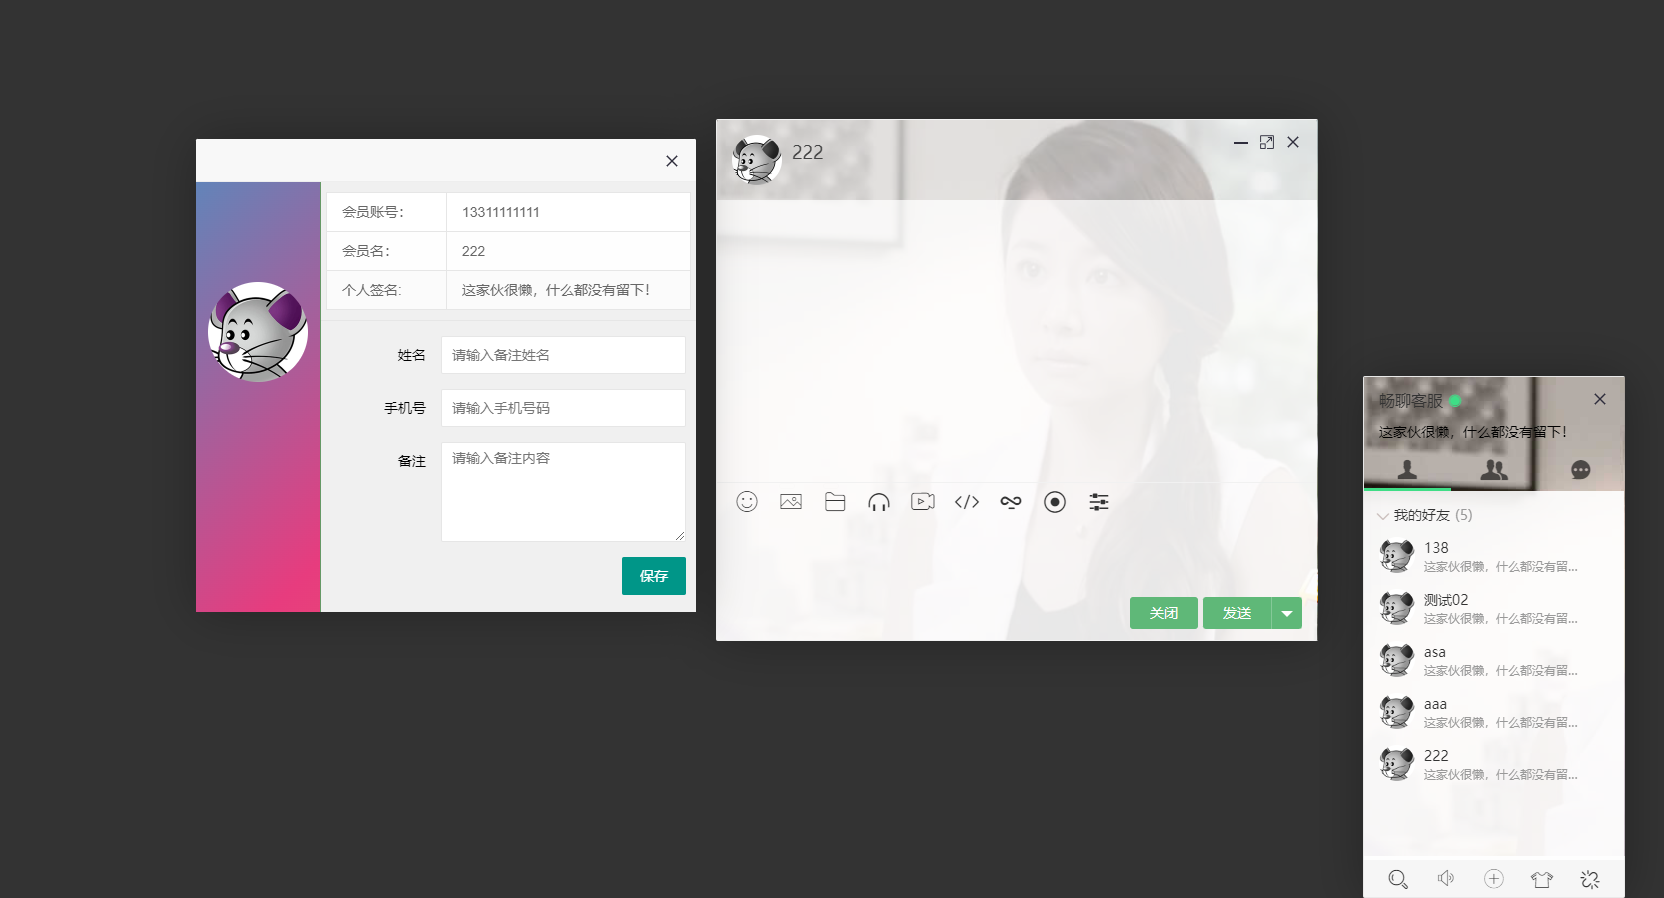Mute sounds using the speaker icon
Viewport: 1664px width, 898px height.
tap(1446, 878)
